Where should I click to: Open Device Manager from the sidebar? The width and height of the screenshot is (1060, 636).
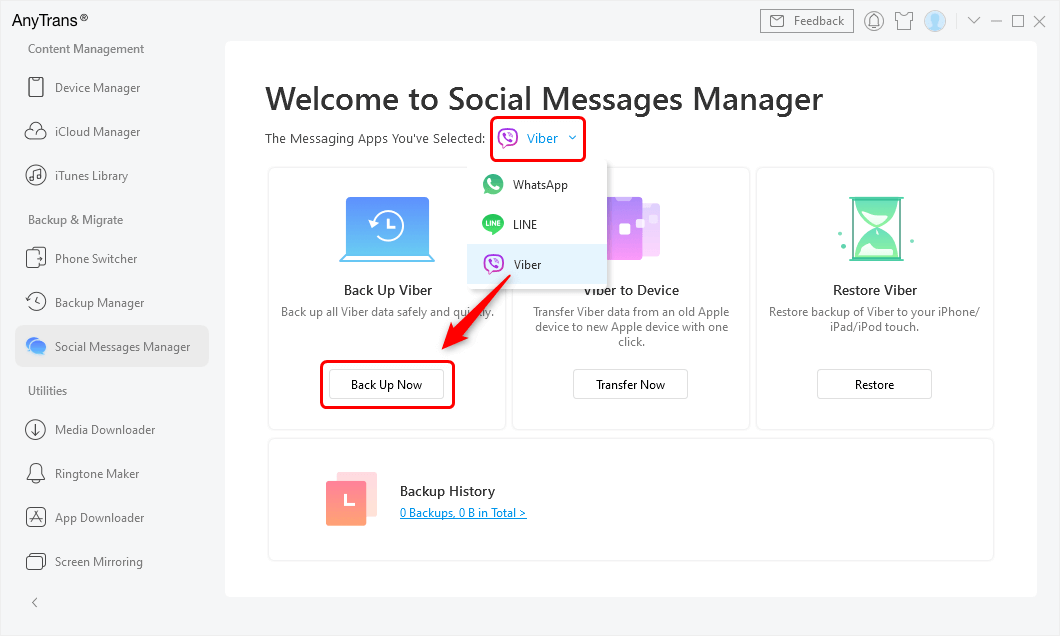pos(112,88)
